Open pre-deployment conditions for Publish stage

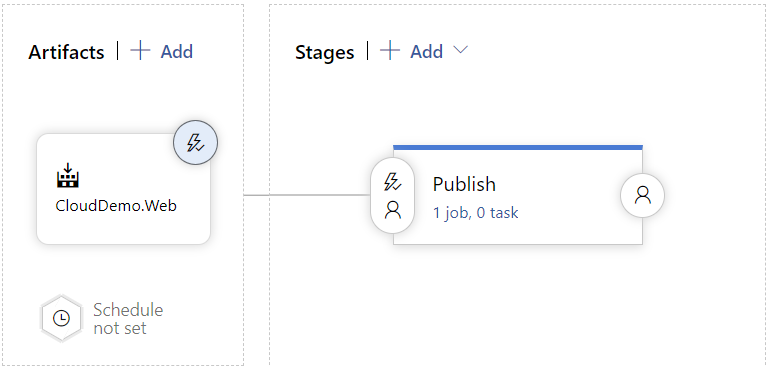click(x=392, y=195)
